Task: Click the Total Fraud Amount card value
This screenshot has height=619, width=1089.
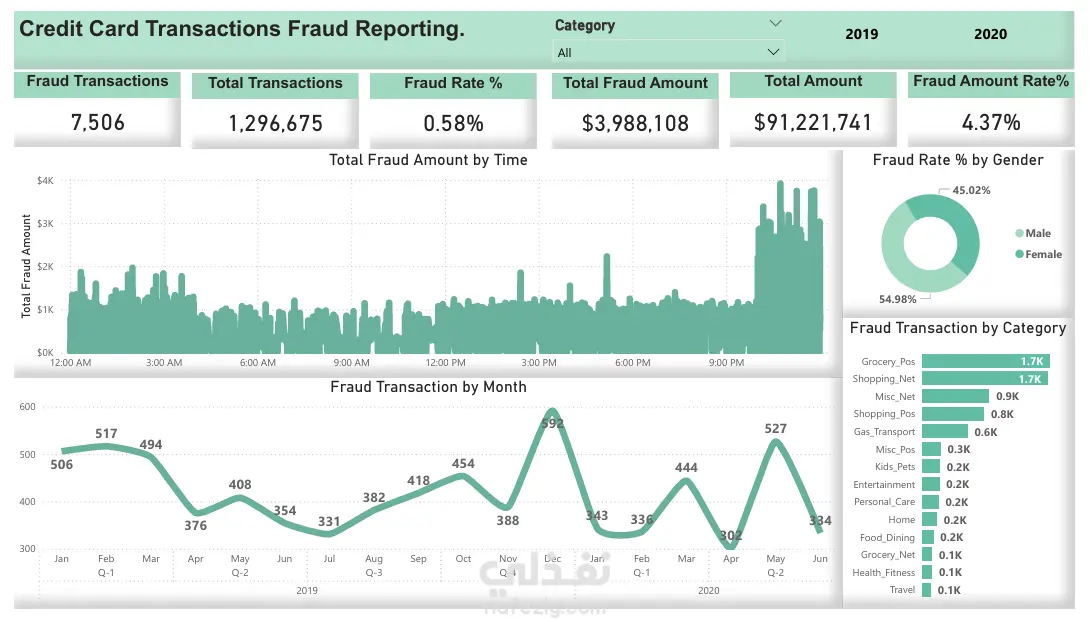Action: click(635, 124)
